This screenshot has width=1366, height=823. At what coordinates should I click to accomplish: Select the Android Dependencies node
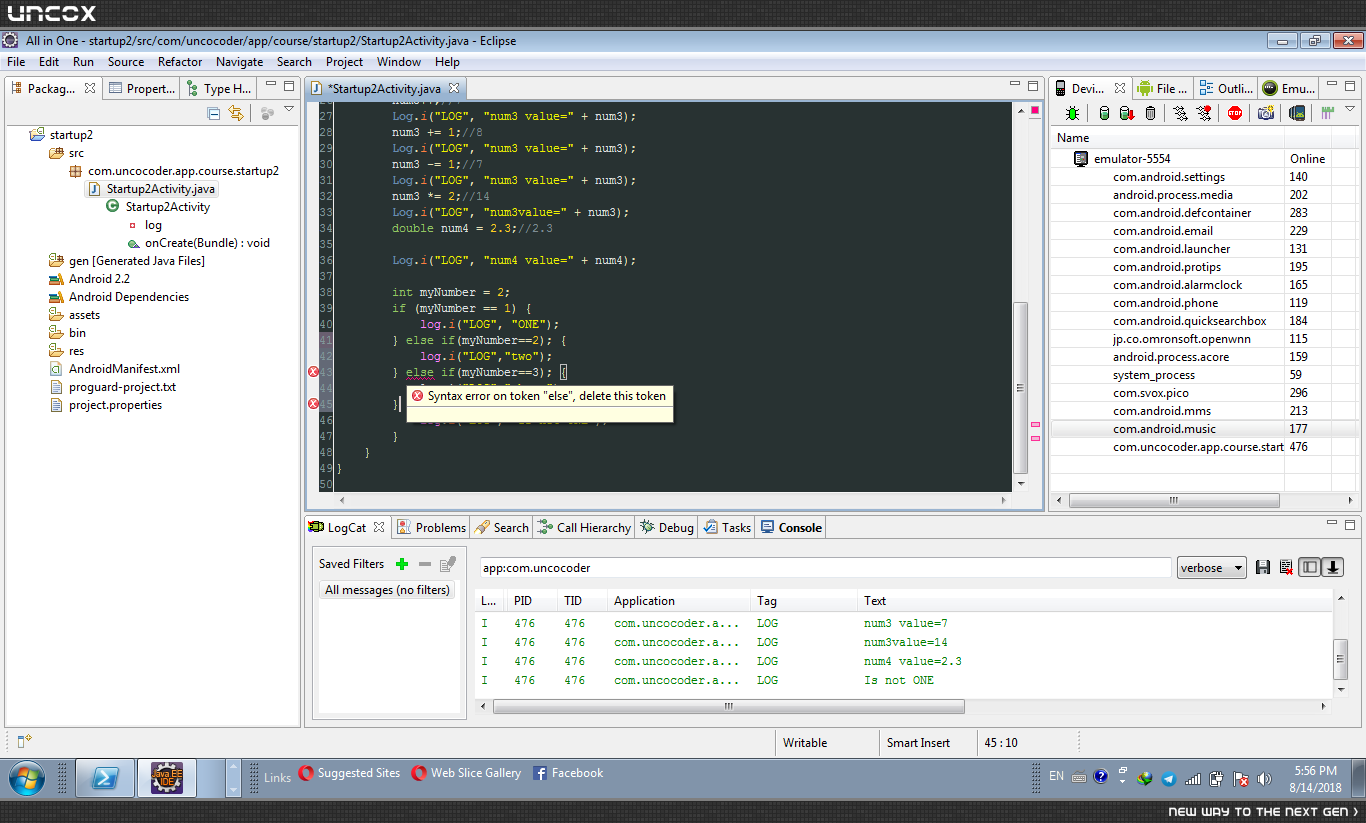(x=118, y=296)
